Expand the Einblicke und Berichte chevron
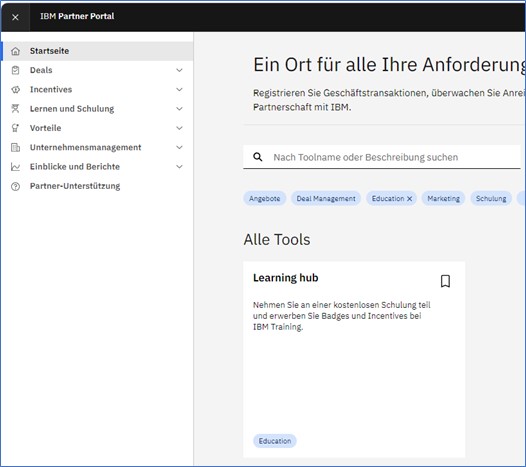 pyautogui.click(x=179, y=167)
